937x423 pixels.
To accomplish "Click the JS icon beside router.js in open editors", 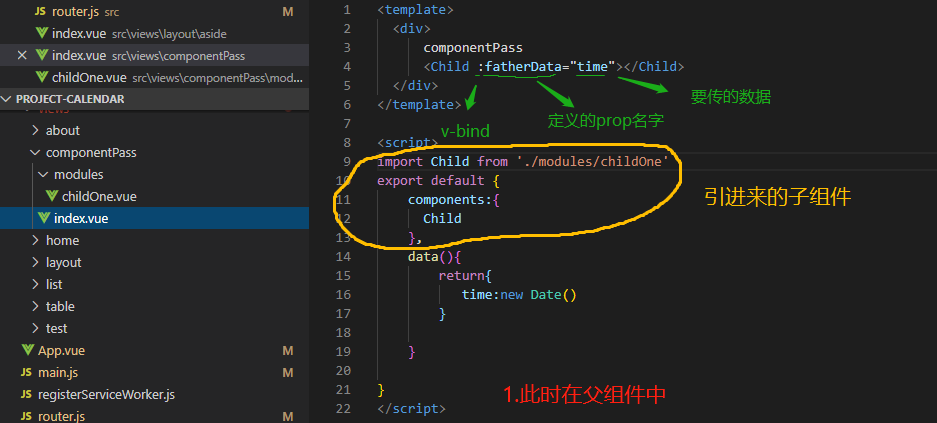I will pos(41,11).
